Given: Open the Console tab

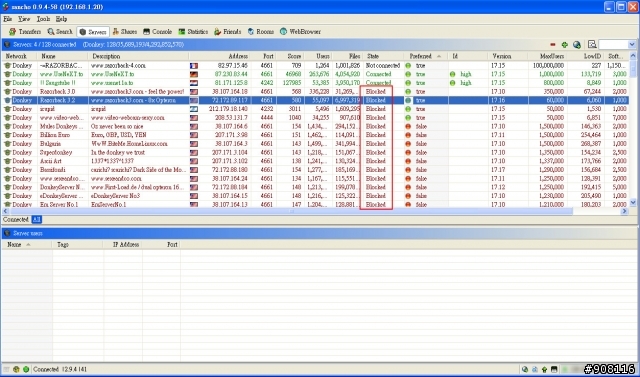Looking at the screenshot, I should click(x=158, y=32).
